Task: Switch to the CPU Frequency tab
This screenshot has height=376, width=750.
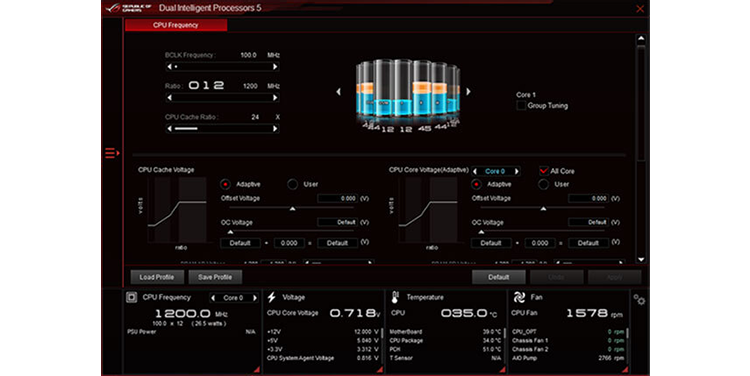Action: point(176,25)
